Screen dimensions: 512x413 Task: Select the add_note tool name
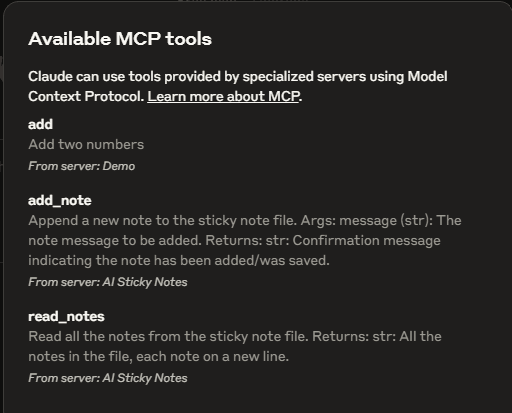60,201
